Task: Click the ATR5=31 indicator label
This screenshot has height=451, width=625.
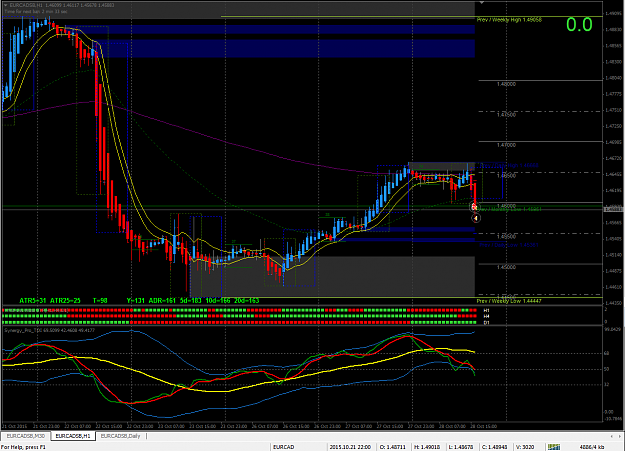Action: pyautogui.click(x=33, y=300)
